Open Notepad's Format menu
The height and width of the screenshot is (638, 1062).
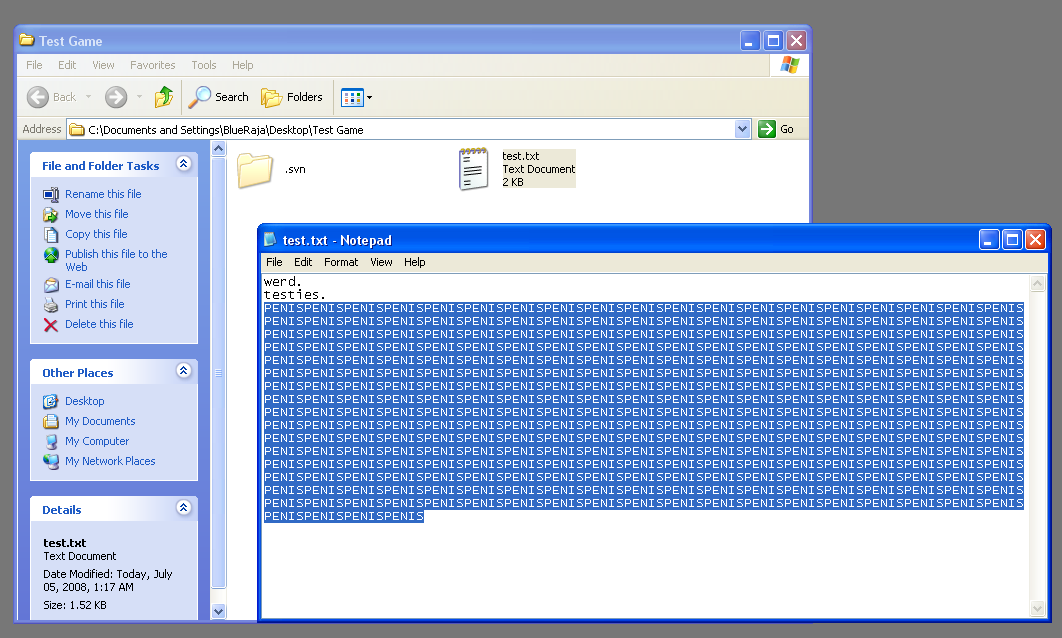pyautogui.click(x=341, y=262)
